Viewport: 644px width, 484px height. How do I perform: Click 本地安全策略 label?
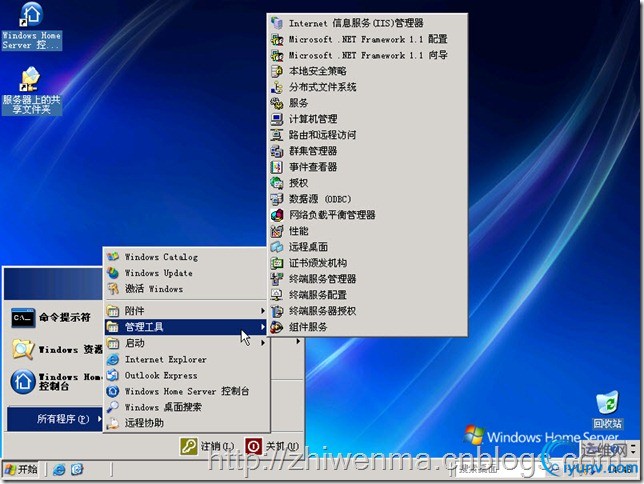point(318,71)
